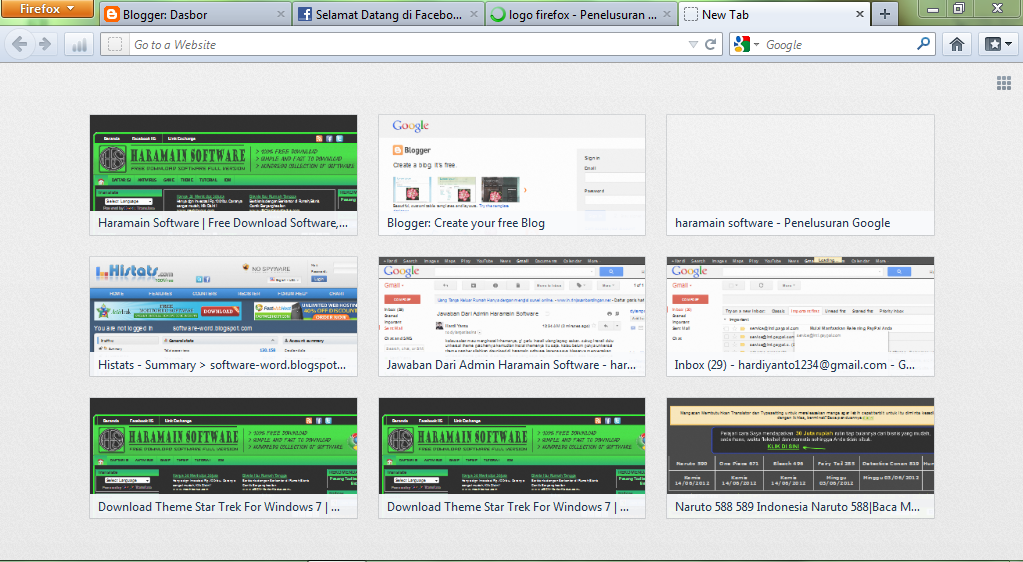Open the Haramain Software Free Download thumbnail
The width and height of the screenshot is (1023, 562).
(x=223, y=175)
